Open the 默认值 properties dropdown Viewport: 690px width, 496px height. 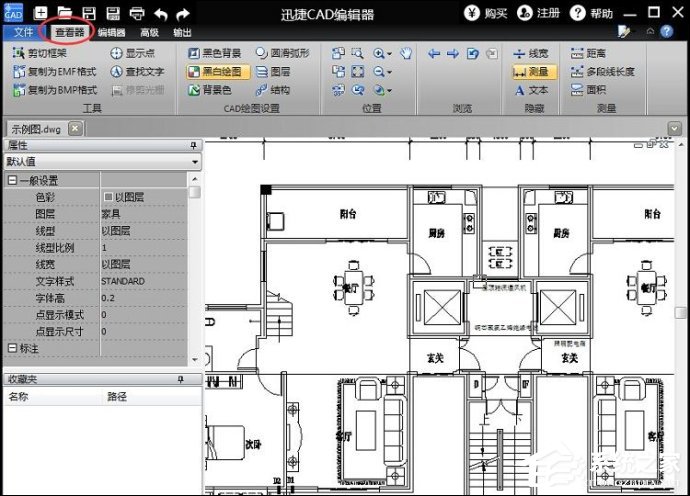click(101, 161)
